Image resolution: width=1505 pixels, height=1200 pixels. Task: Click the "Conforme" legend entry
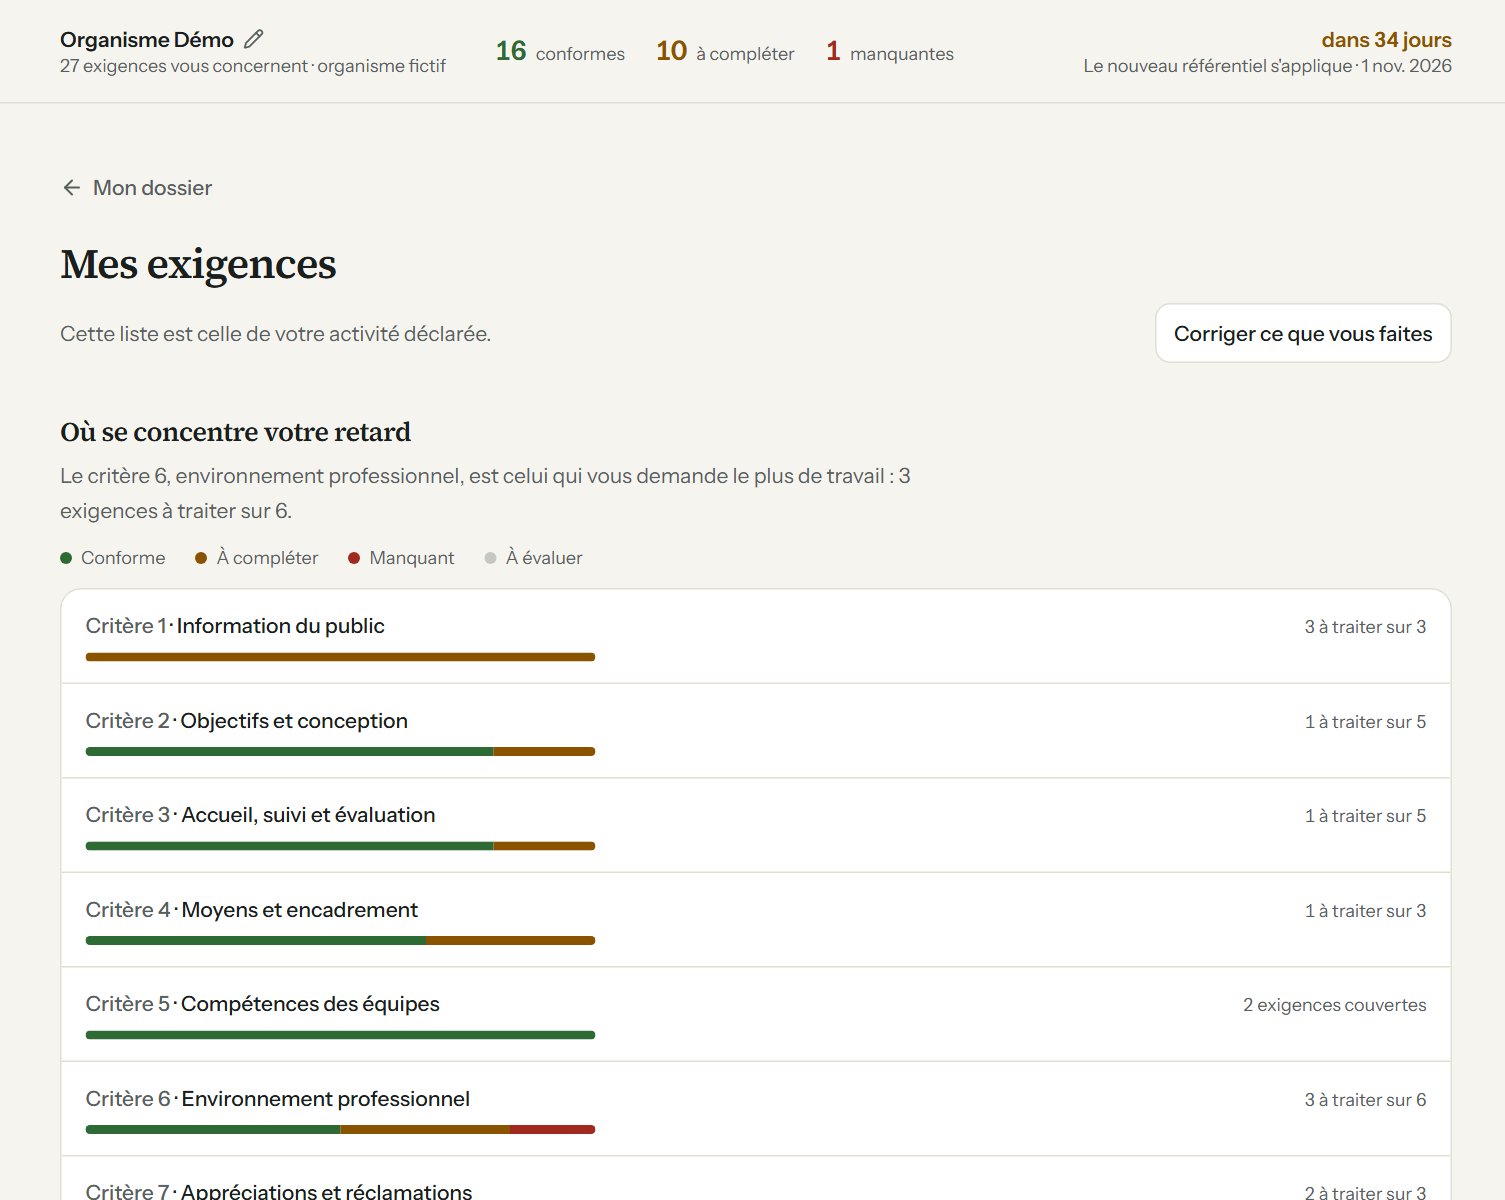113,558
